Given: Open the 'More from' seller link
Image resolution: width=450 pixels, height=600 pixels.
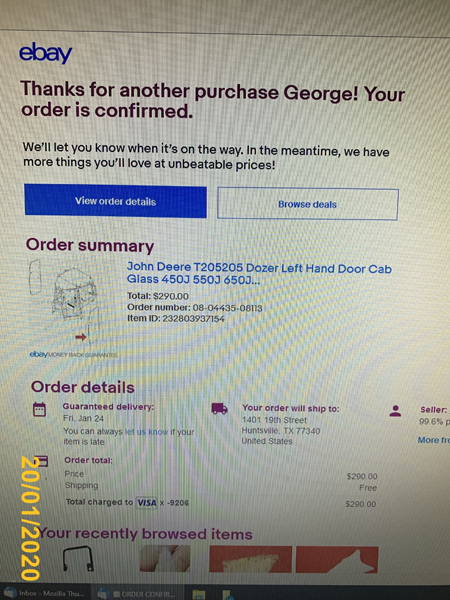Looking at the screenshot, I should pos(434,440).
